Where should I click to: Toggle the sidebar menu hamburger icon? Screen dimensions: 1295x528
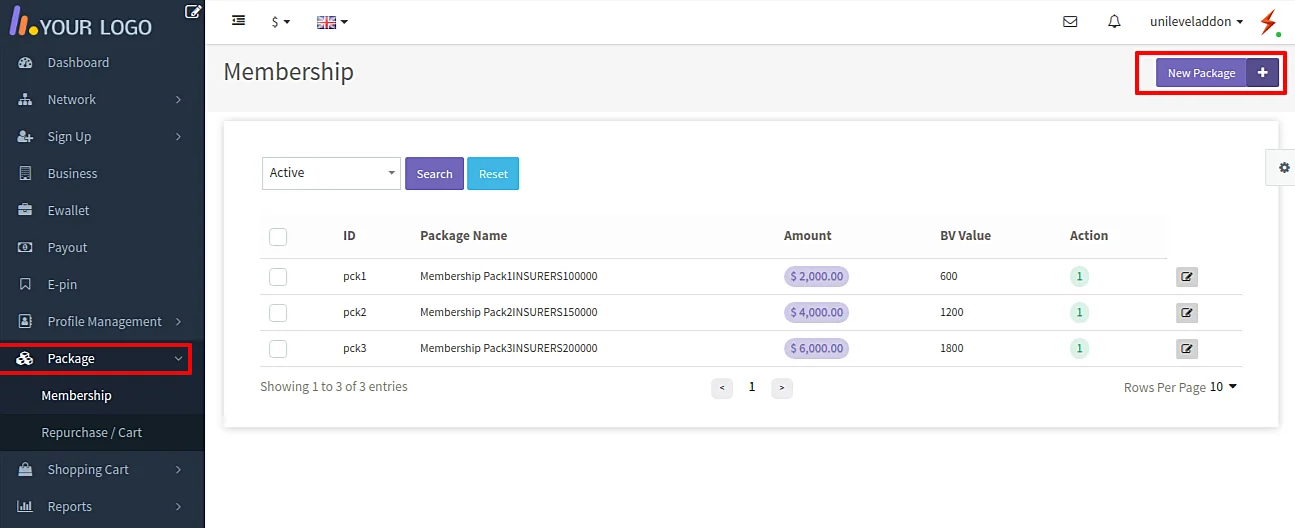coord(238,20)
